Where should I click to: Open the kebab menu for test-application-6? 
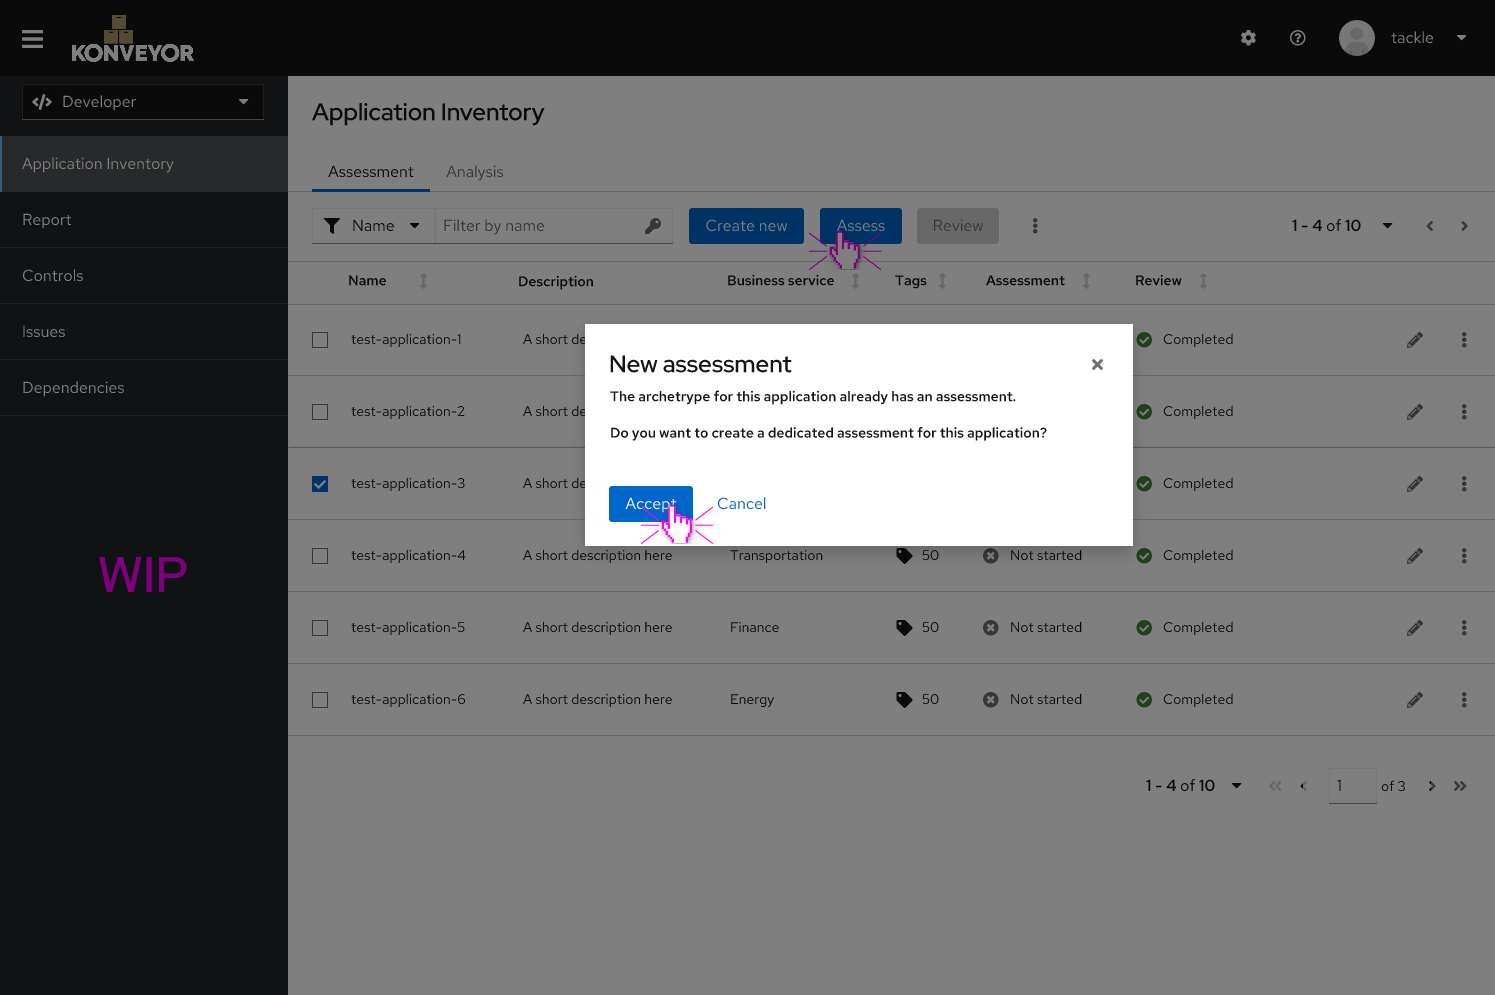click(1464, 699)
